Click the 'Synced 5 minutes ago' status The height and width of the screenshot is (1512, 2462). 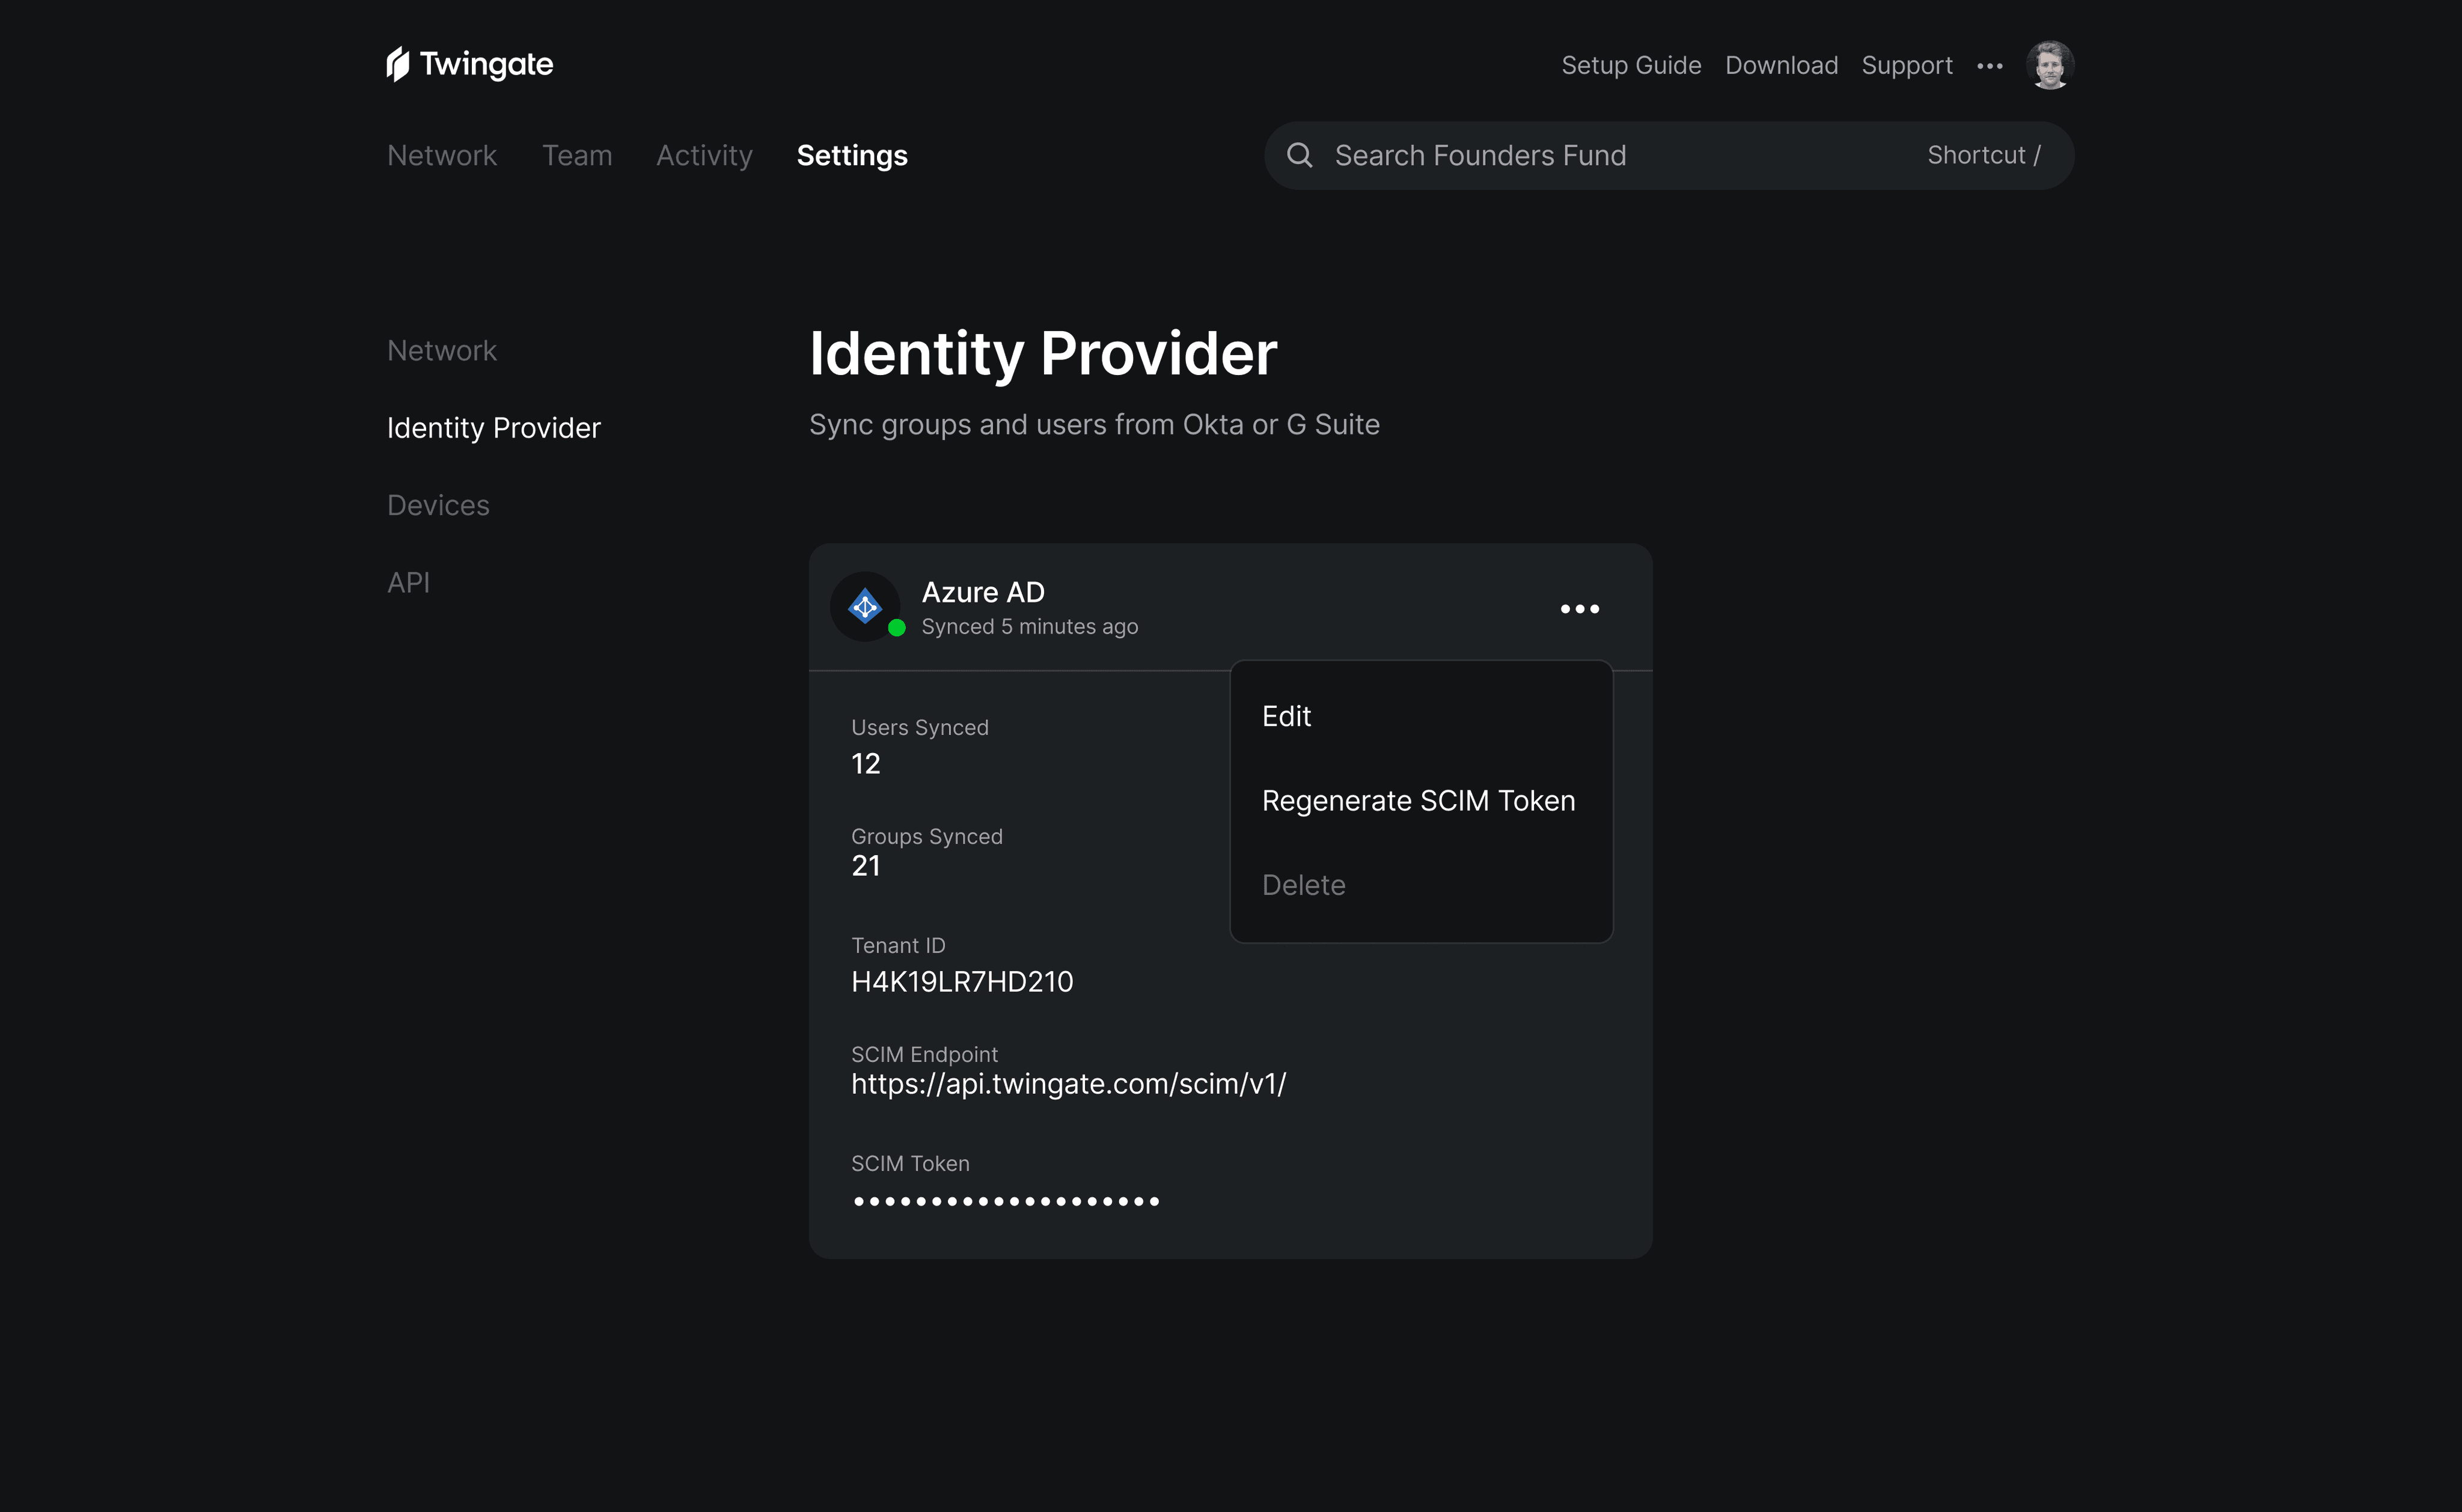[x=1030, y=627]
